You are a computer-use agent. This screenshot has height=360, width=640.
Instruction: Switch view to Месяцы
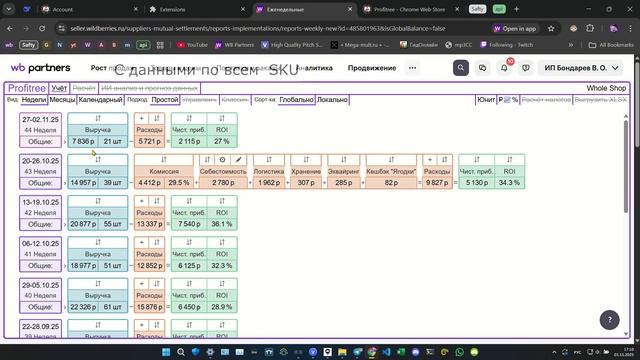(x=62, y=100)
